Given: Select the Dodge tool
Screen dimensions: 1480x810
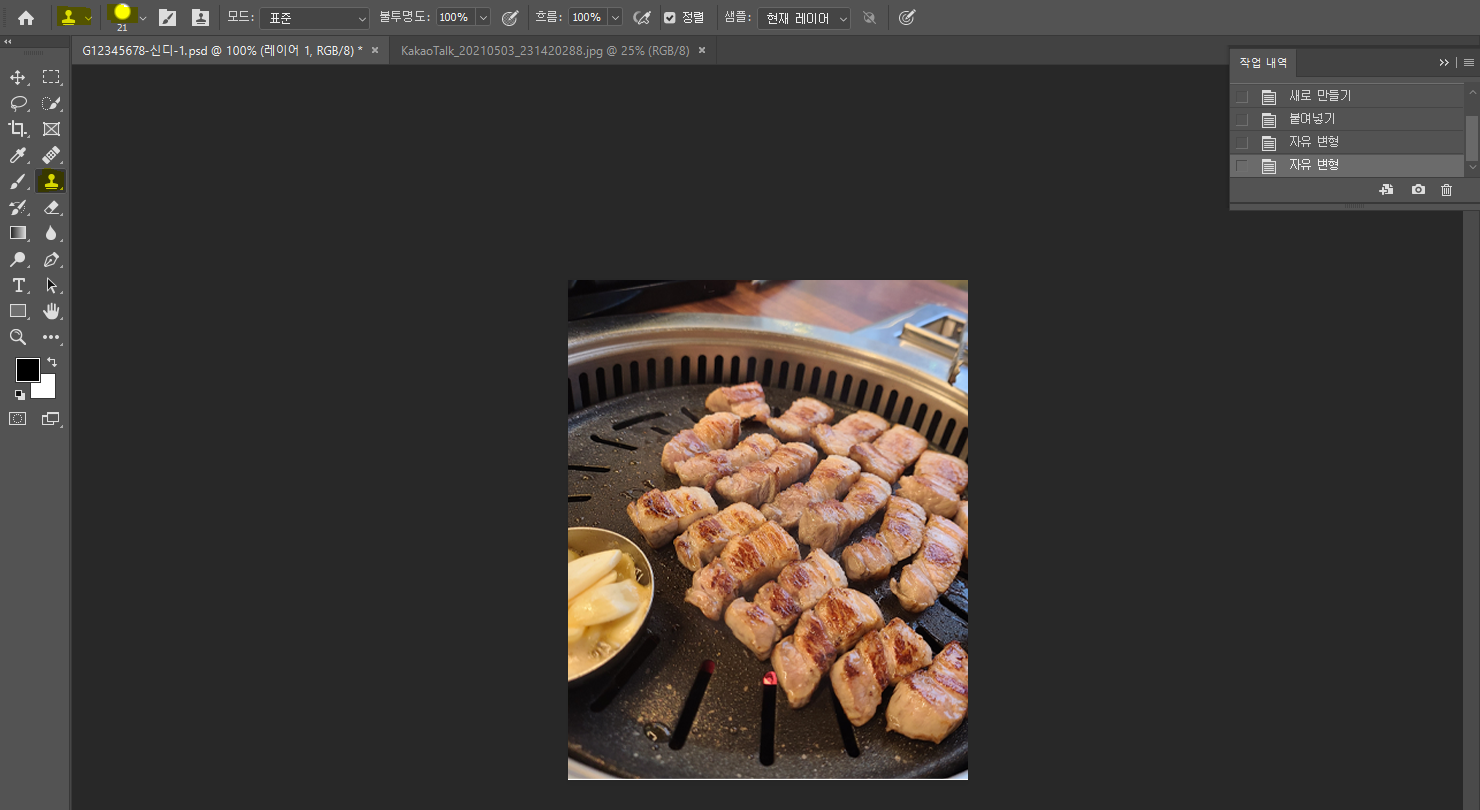Looking at the screenshot, I should pyautogui.click(x=18, y=259).
